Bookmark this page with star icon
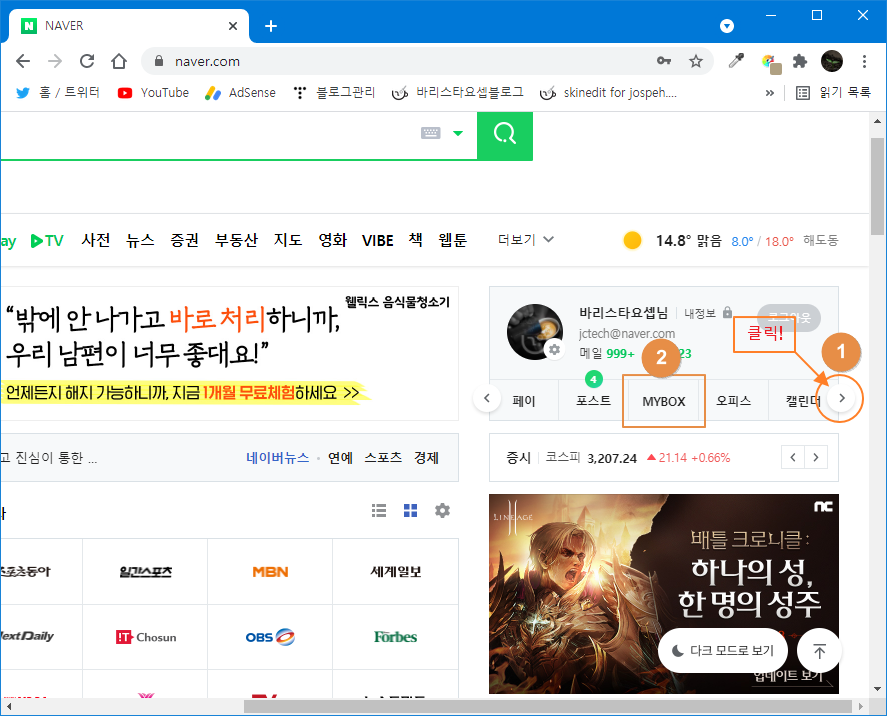 pyautogui.click(x=695, y=61)
